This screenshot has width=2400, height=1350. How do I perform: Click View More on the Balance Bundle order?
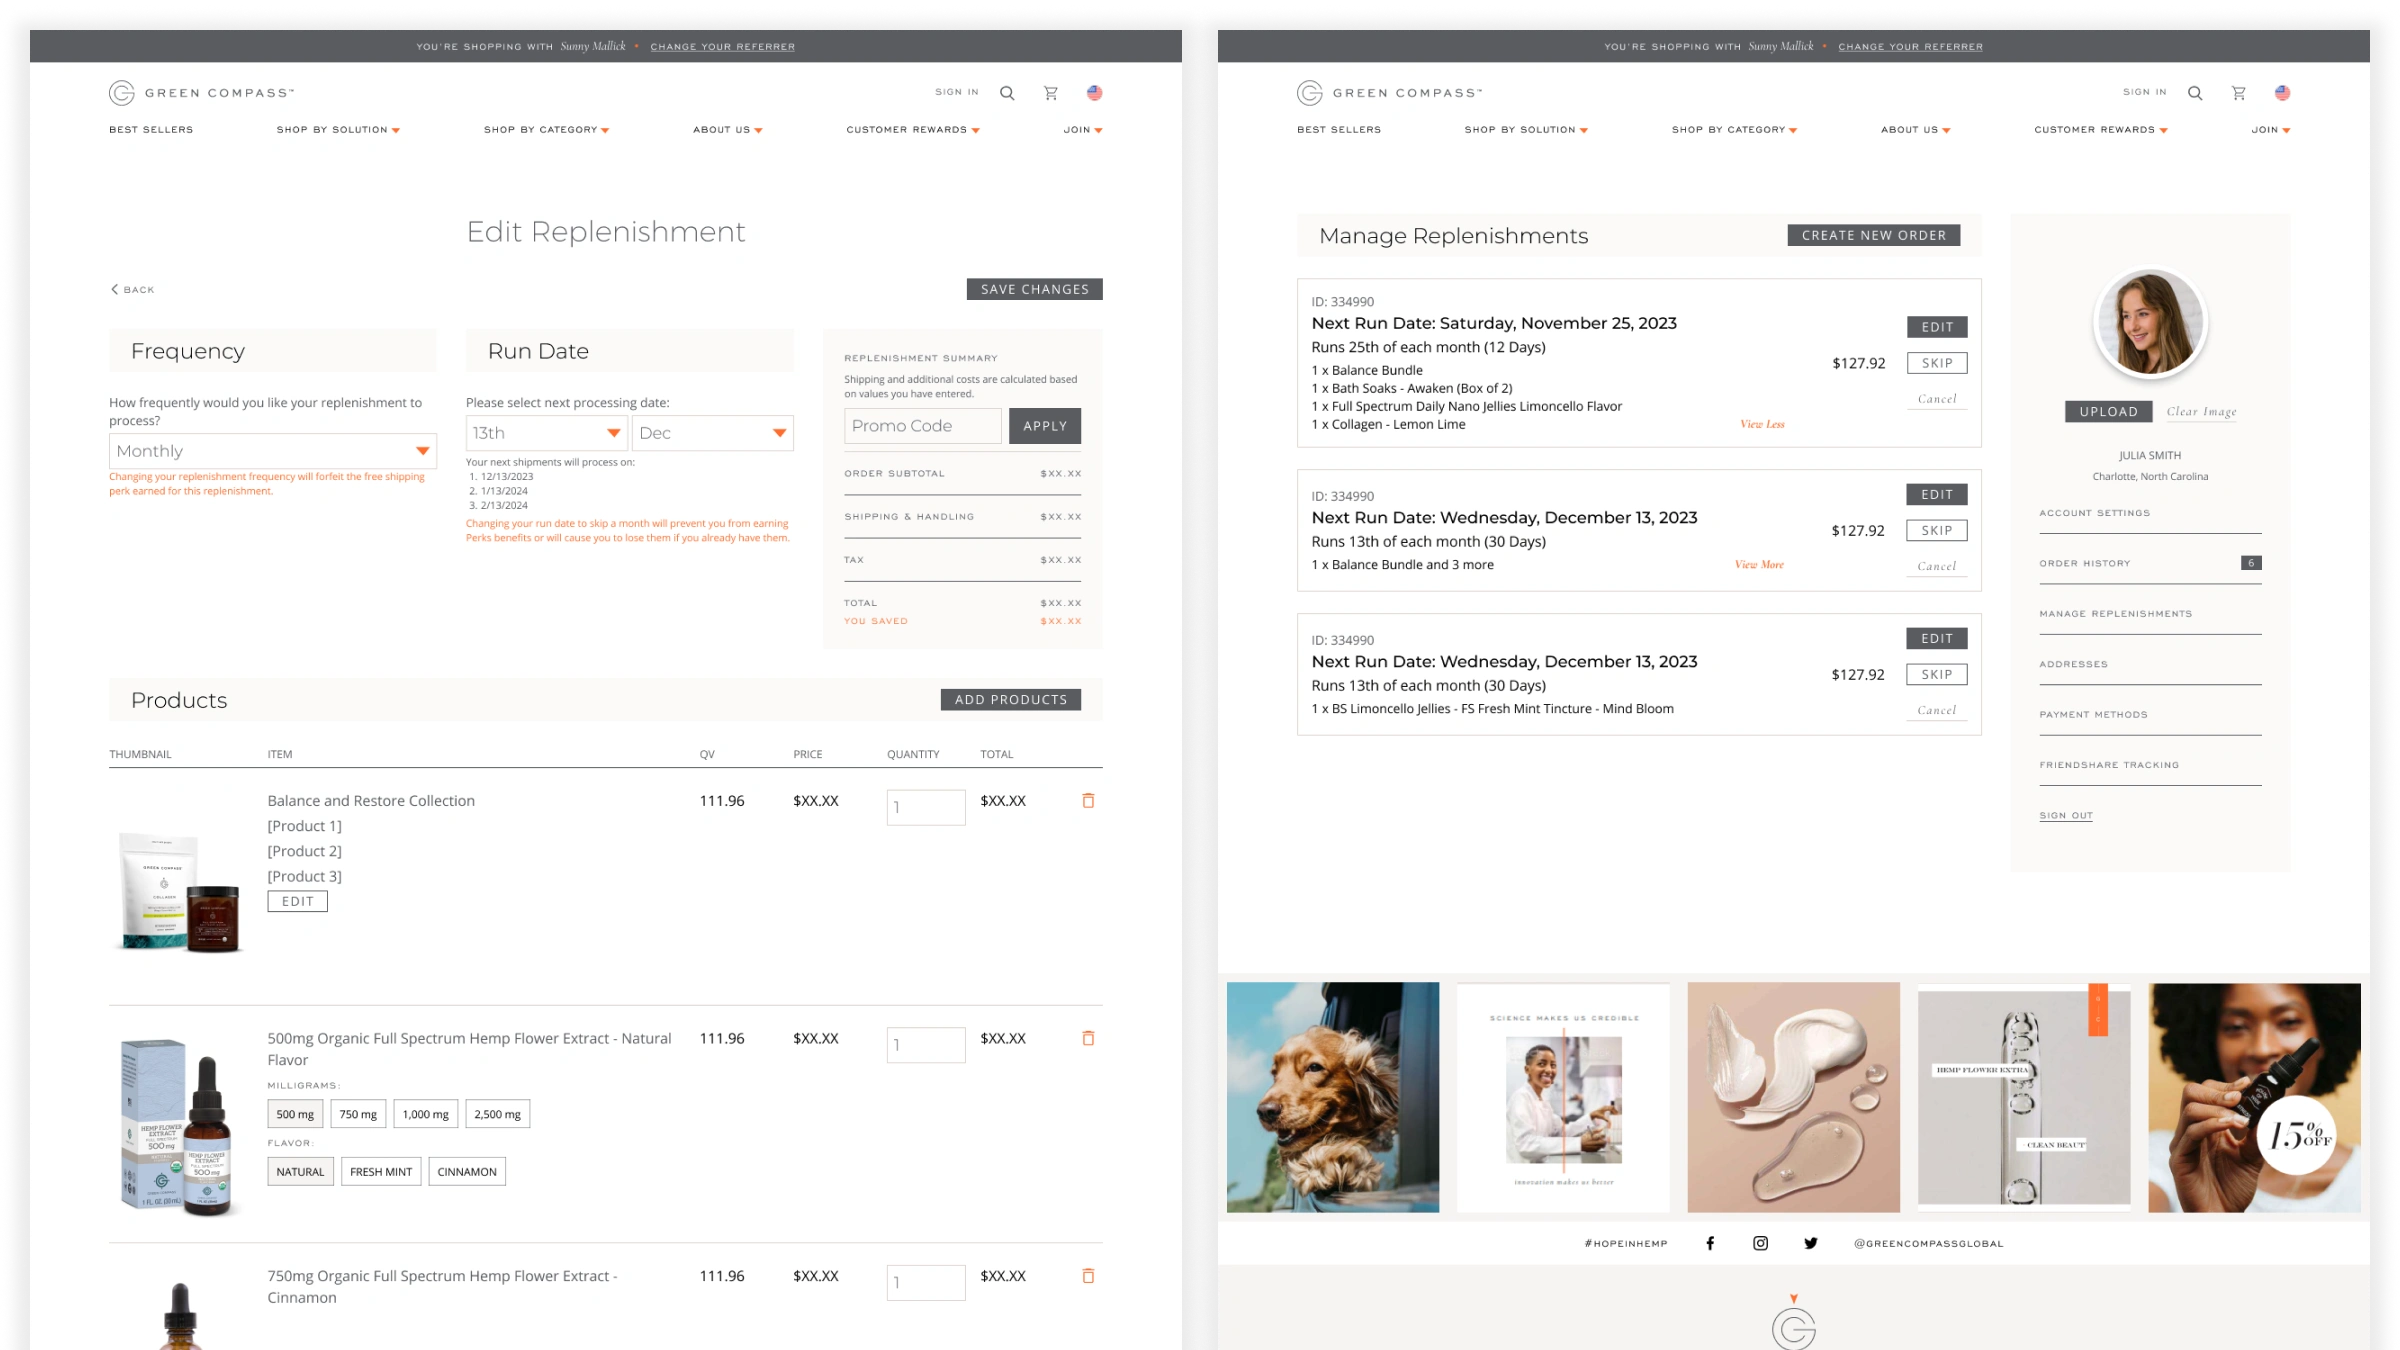tap(1759, 565)
